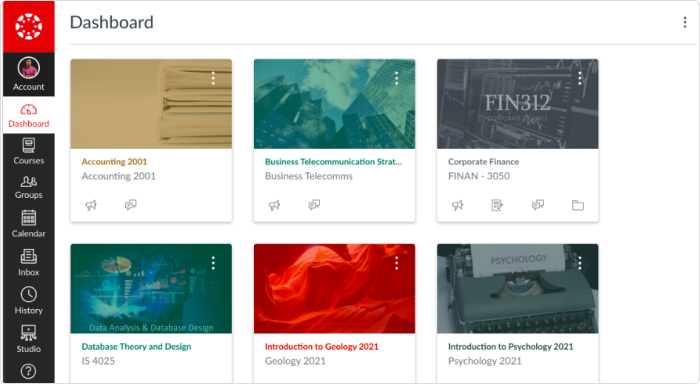Click the Business Telecomms subtitle text
700x384 pixels.
pos(309,176)
